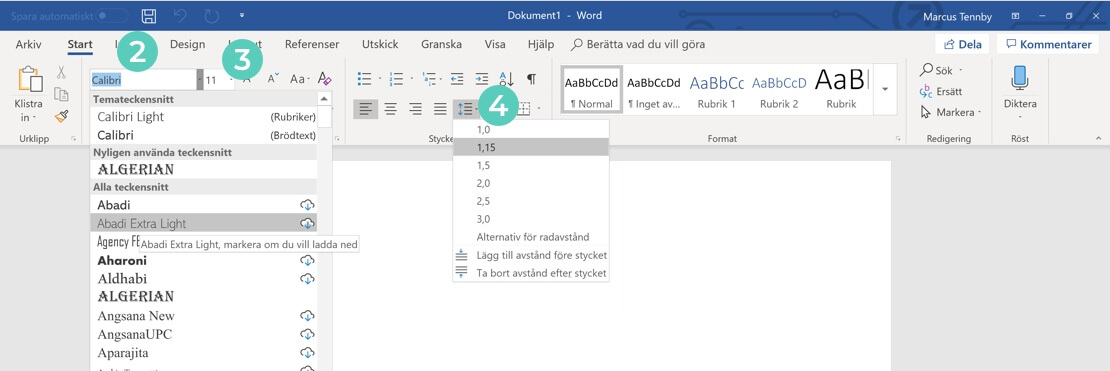Open Alternativ för radavstånd

[531, 237]
